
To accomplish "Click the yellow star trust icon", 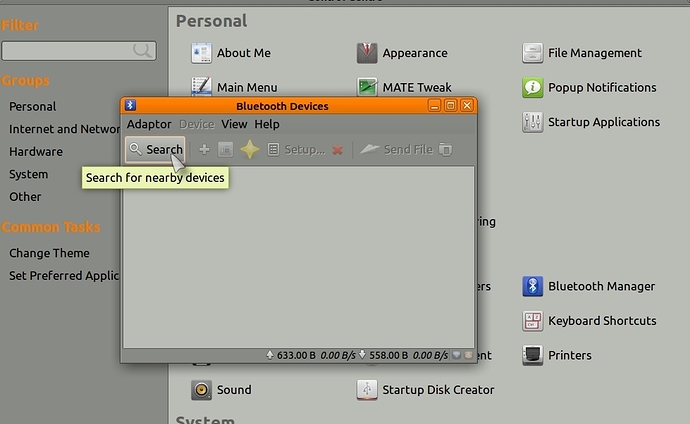I will [x=249, y=150].
